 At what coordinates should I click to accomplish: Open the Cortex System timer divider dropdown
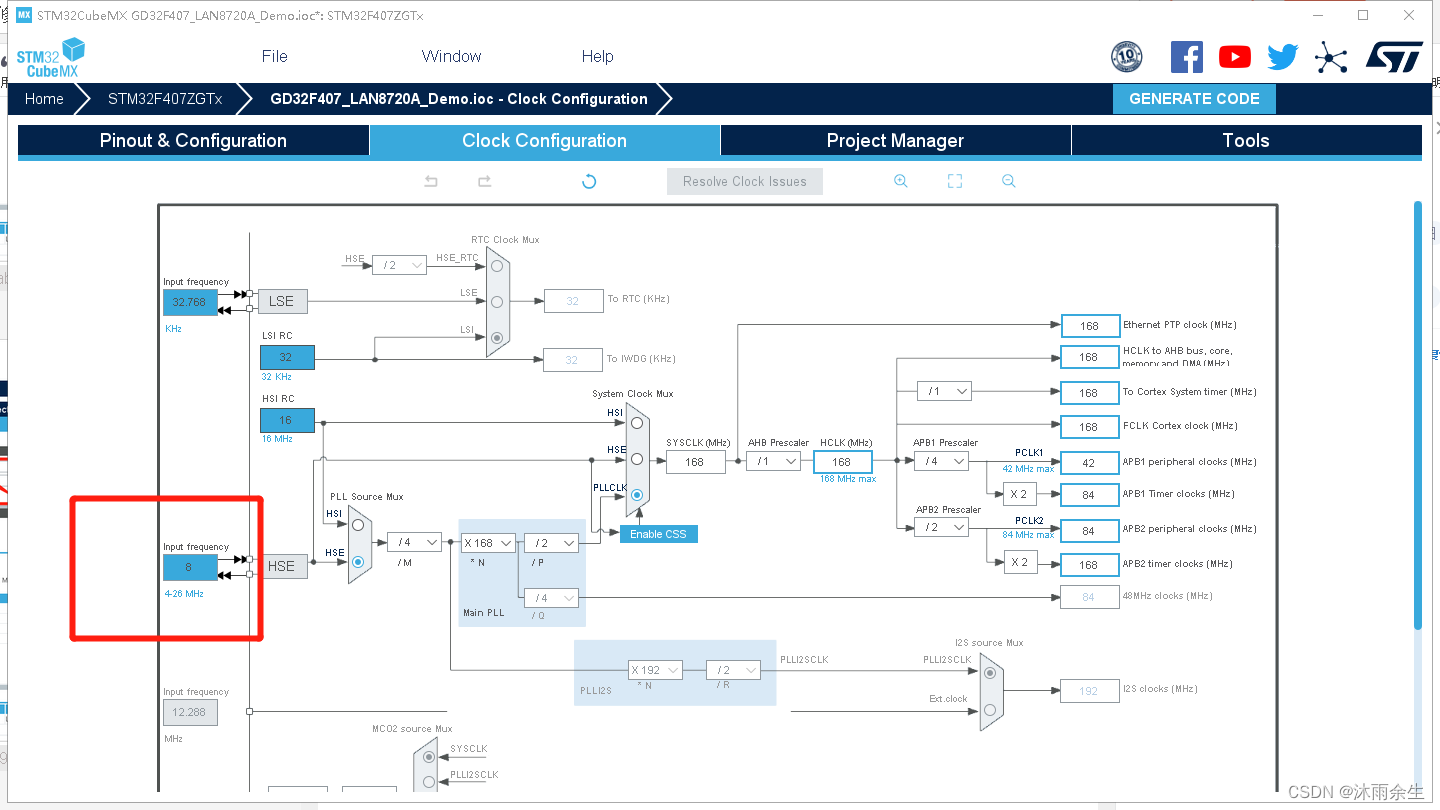click(944, 391)
